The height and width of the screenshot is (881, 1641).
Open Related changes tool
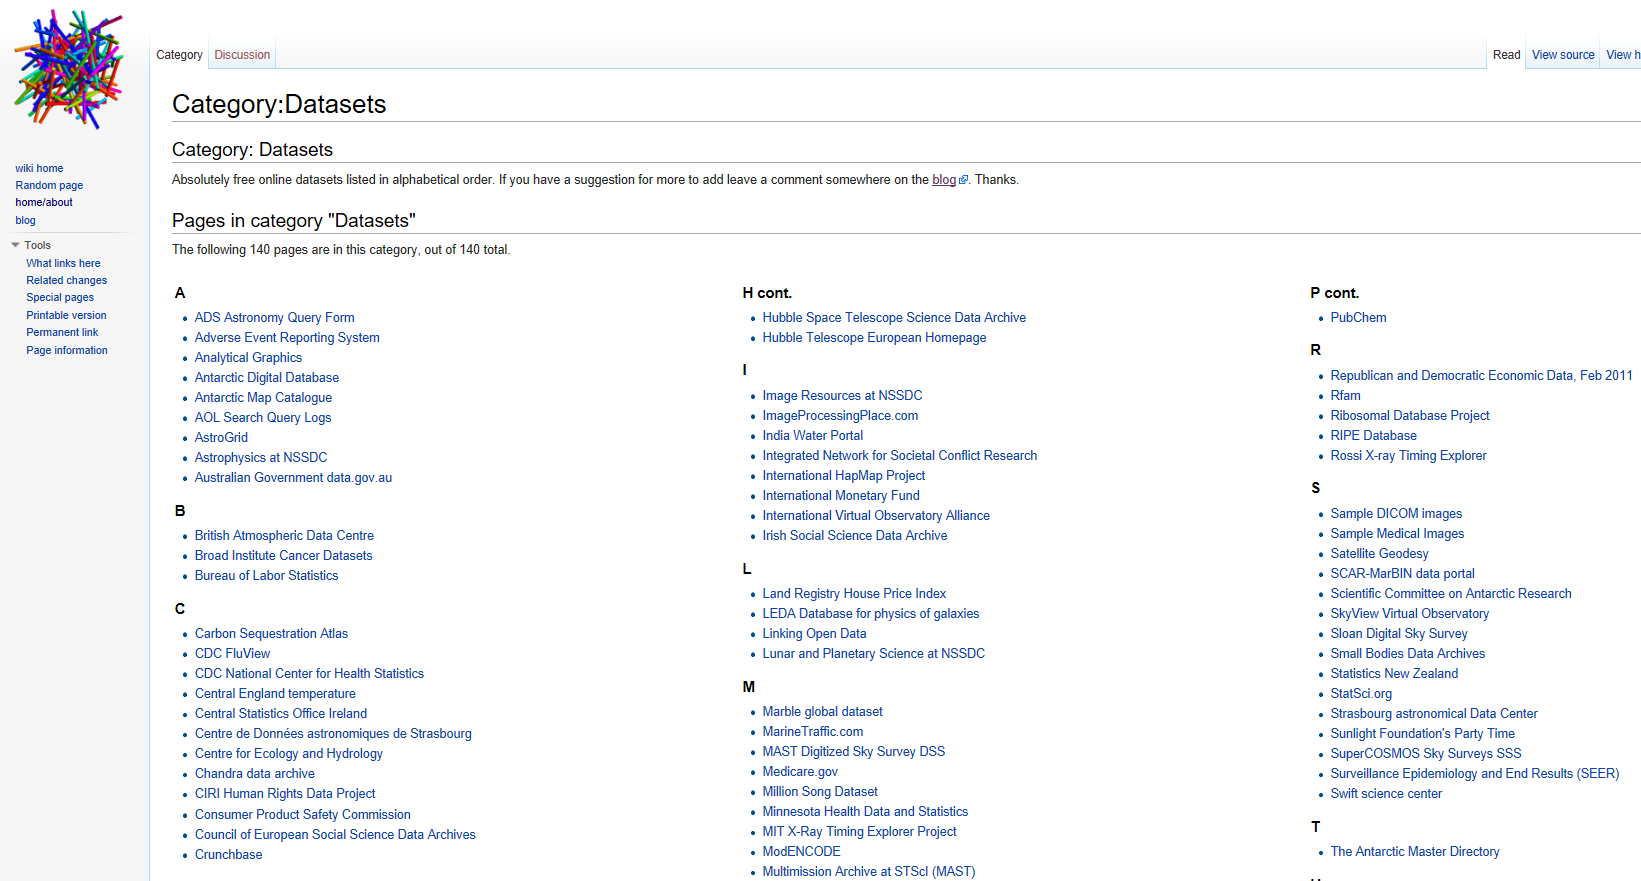pos(66,280)
